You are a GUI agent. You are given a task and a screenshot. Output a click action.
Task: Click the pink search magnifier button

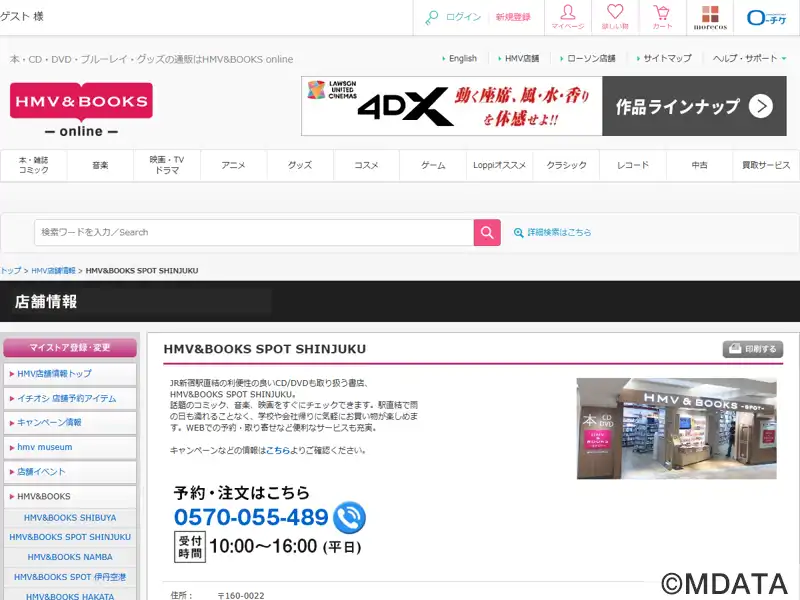487,233
